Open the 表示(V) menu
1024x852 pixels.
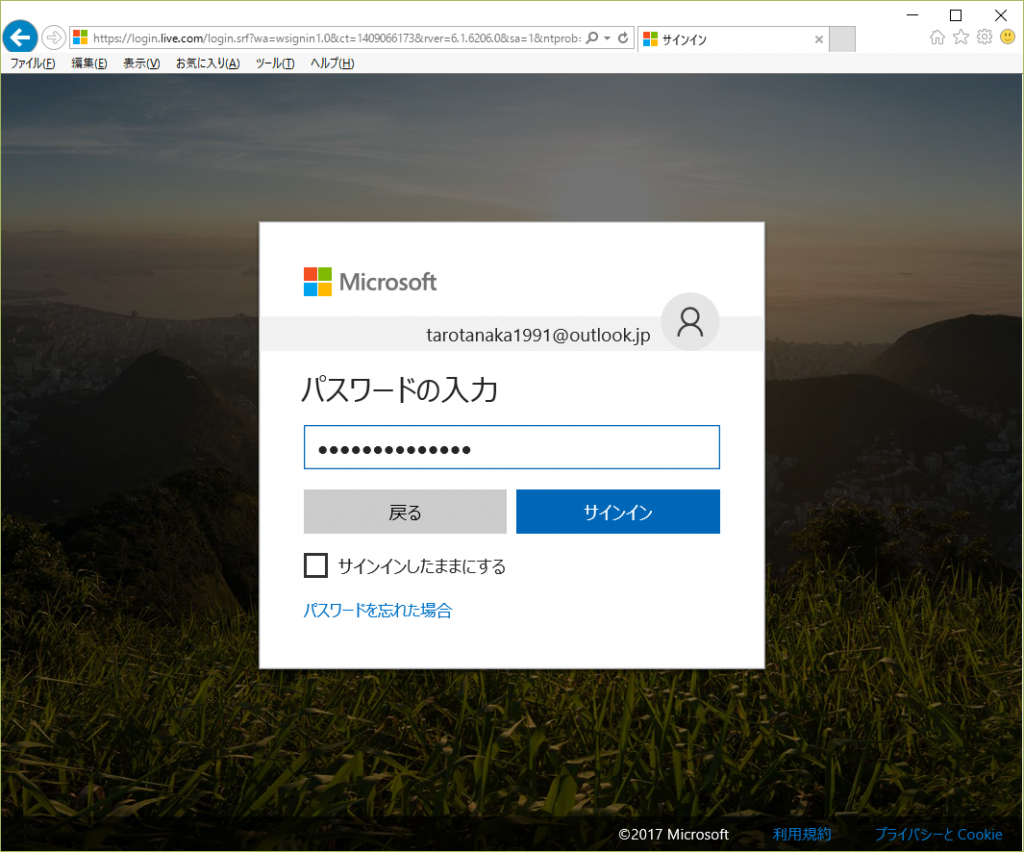click(x=142, y=63)
